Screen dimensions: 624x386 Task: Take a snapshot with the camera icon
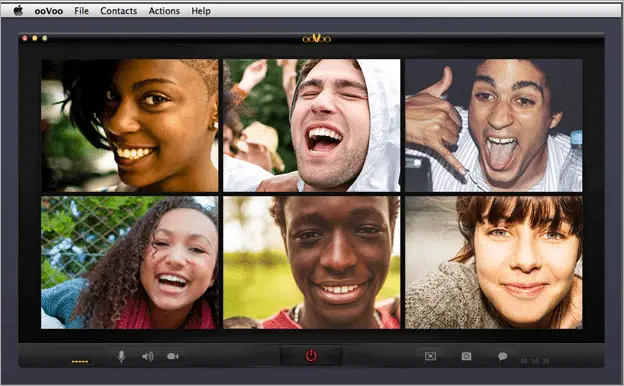466,356
